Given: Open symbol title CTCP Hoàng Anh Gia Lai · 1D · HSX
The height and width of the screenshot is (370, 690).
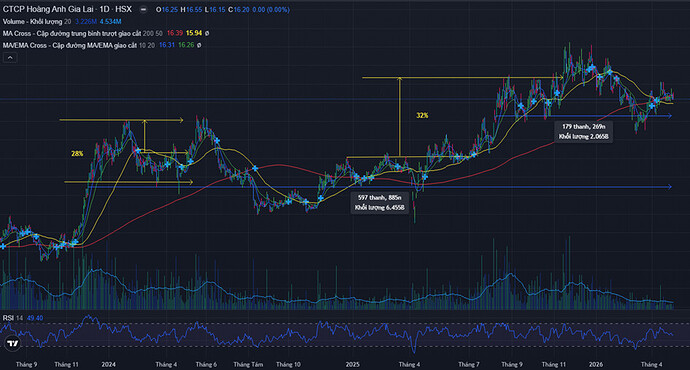Looking at the screenshot, I should [x=67, y=9].
